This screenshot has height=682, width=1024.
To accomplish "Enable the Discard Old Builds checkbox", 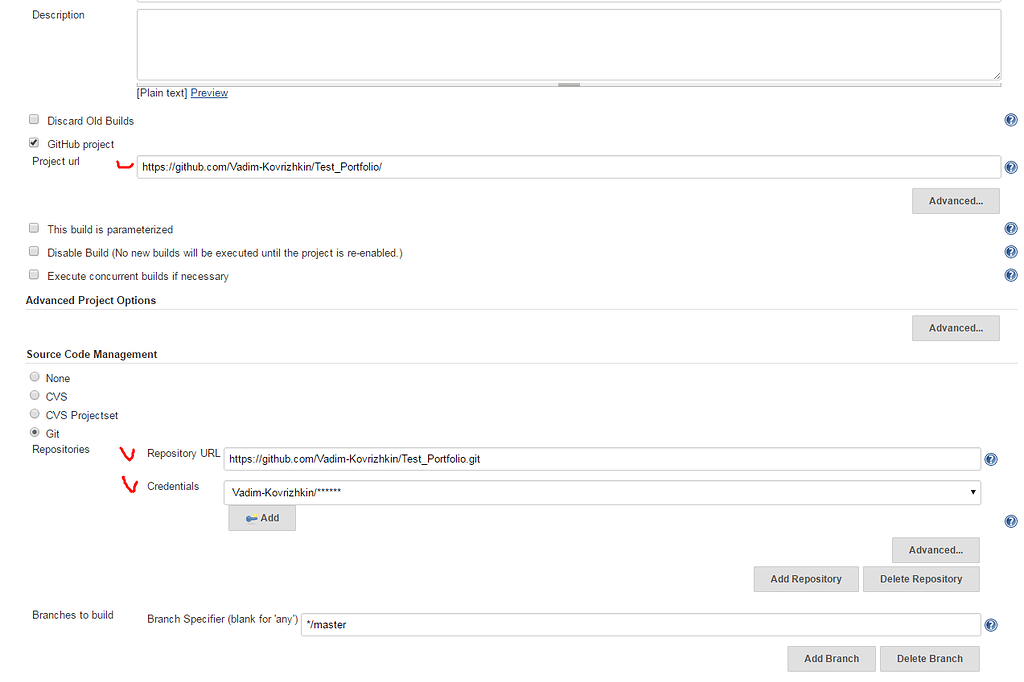I will pyautogui.click(x=33, y=118).
